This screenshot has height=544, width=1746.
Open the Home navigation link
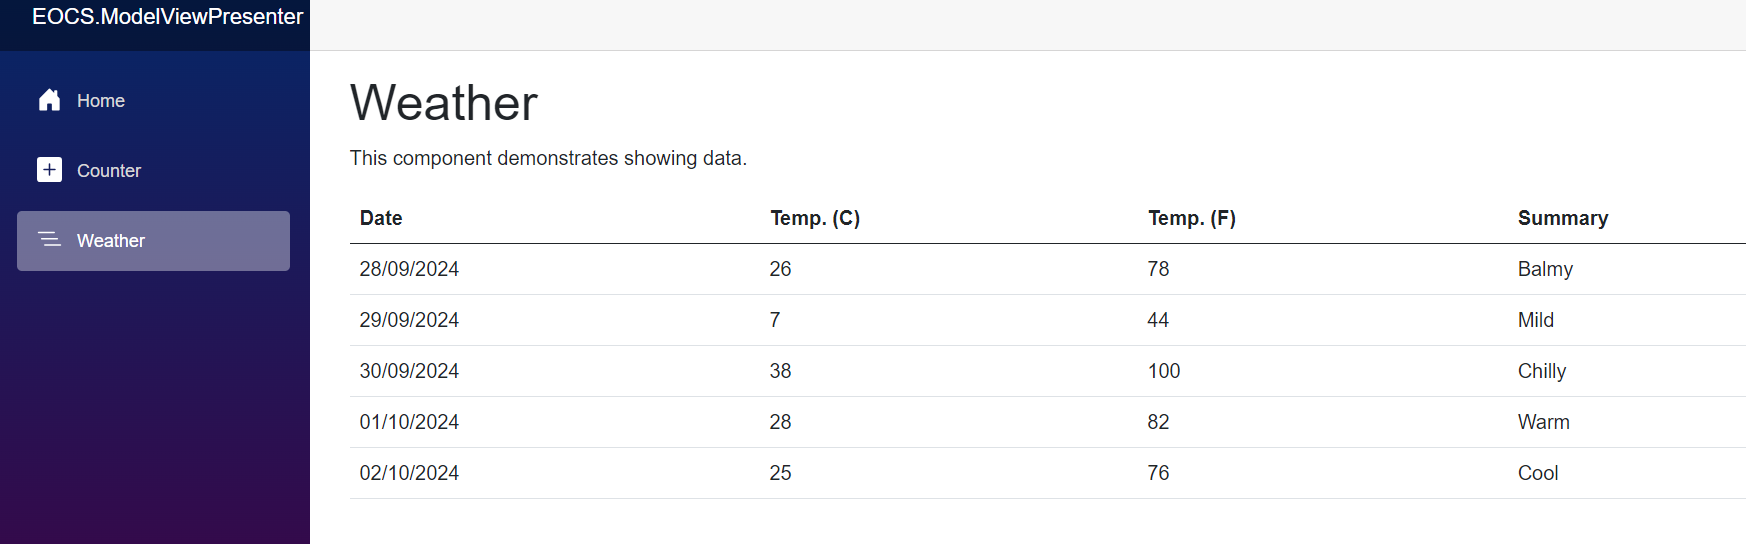point(153,101)
